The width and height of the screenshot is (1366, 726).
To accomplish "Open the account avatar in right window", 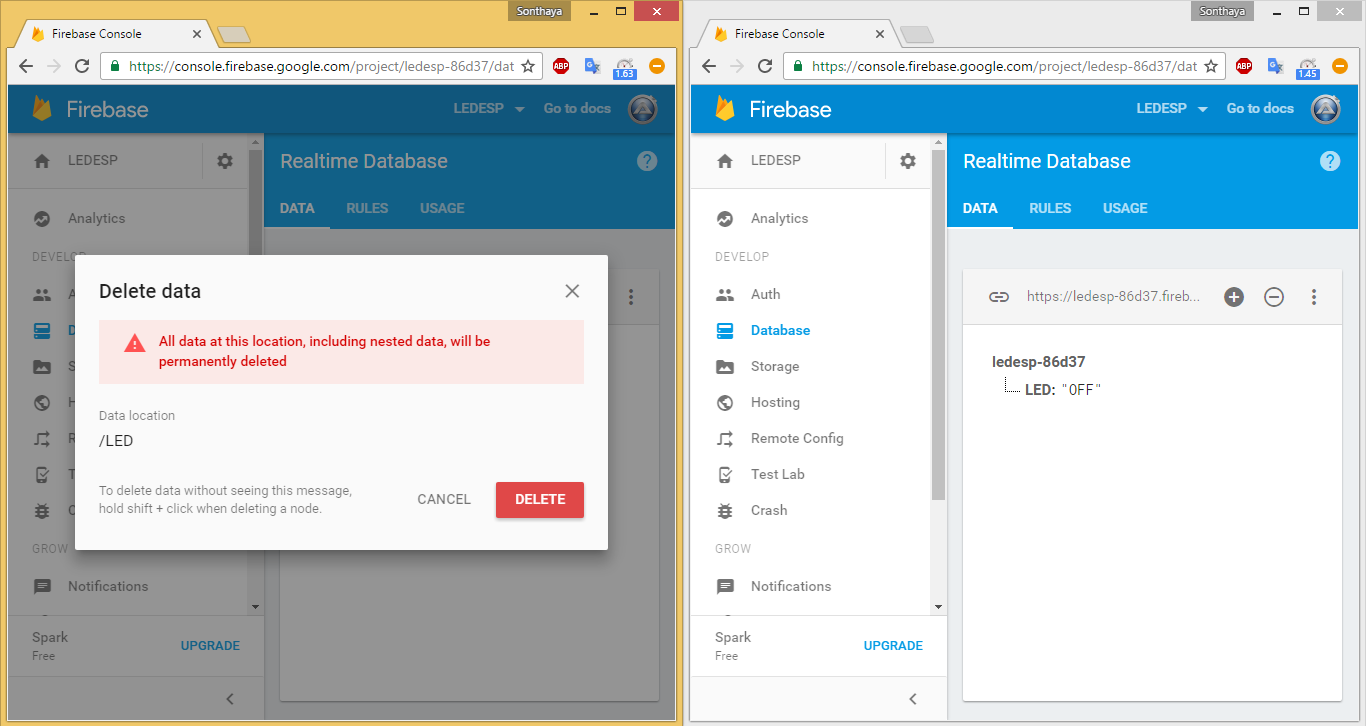I will (1326, 108).
